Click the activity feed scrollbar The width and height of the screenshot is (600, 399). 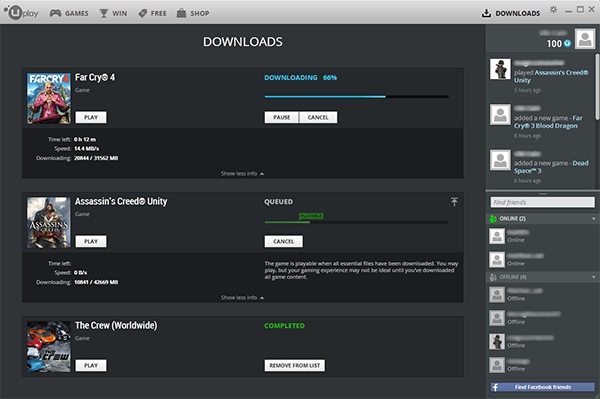tap(597, 87)
